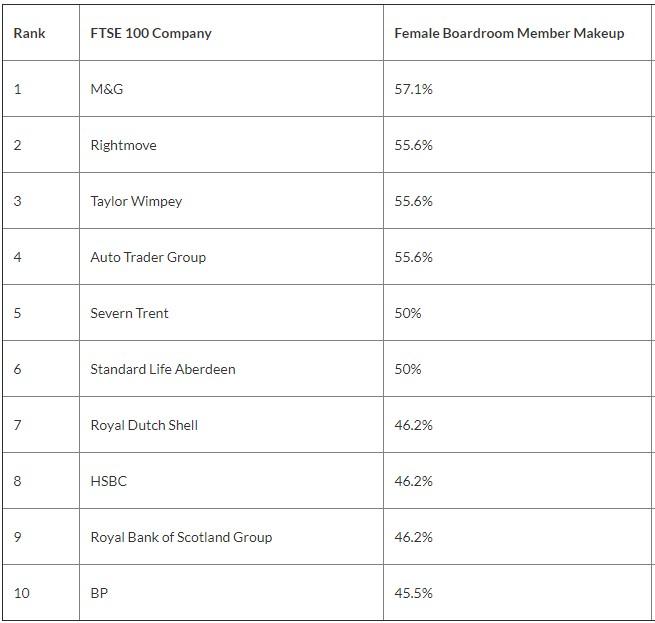The width and height of the screenshot is (655, 623).
Task: Select the HSBC company cell
Action: 108,481
